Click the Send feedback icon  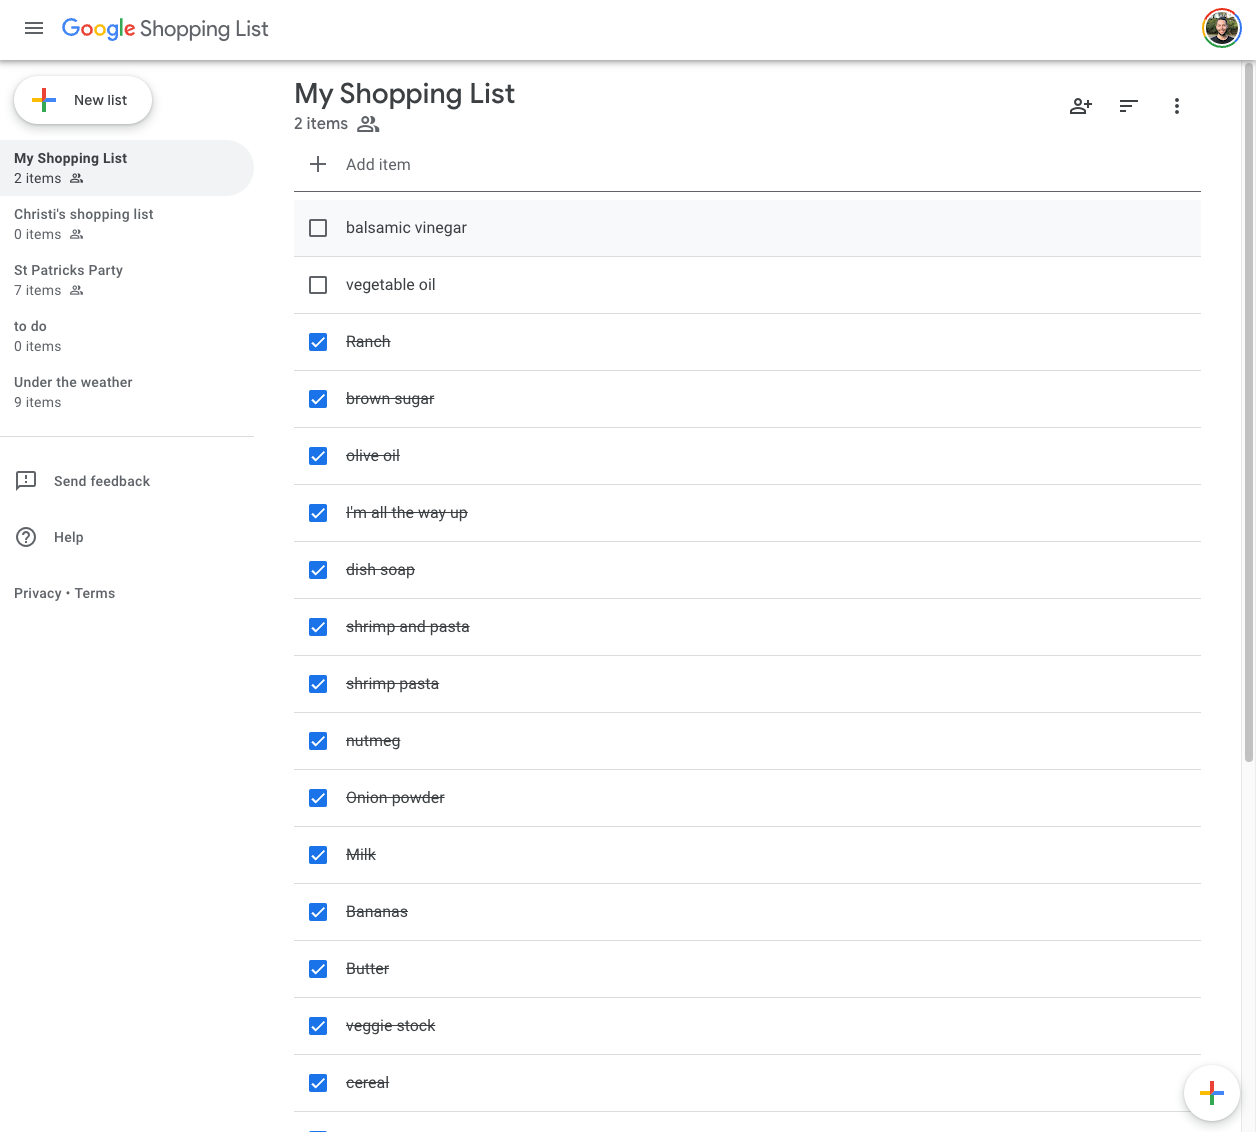26,481
